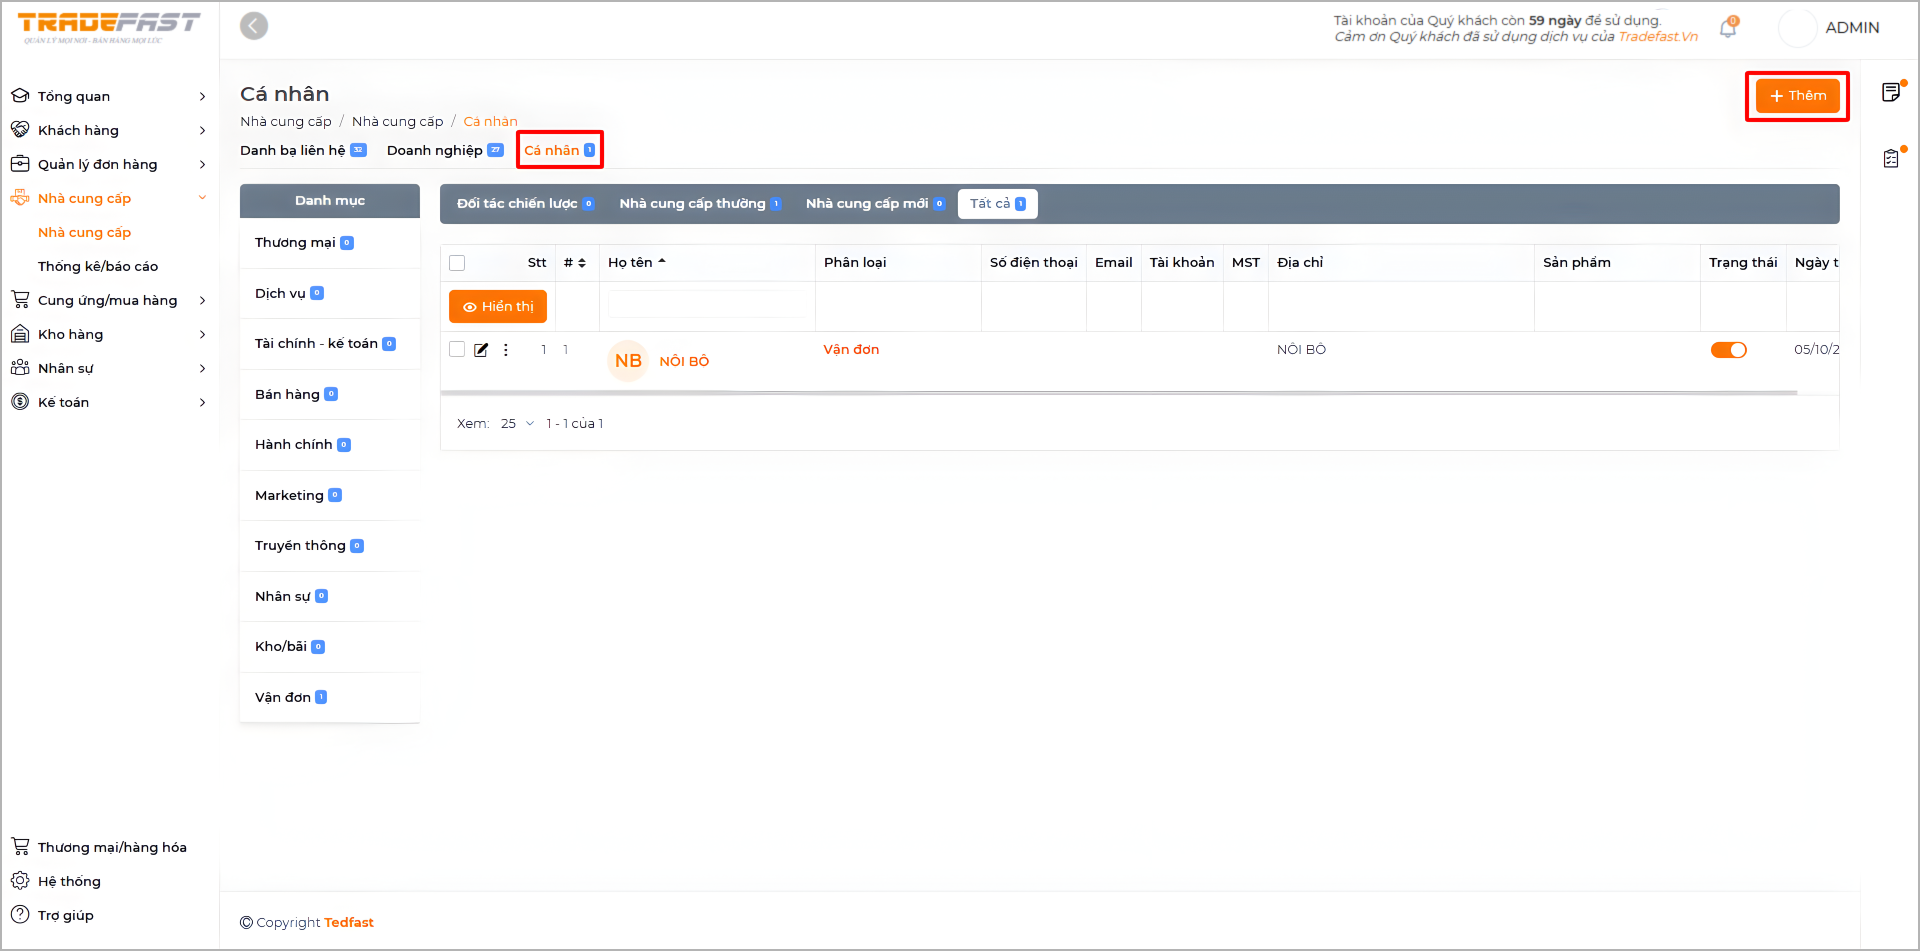Open the notes icon on right sidebar

(x=1890, y=93)
